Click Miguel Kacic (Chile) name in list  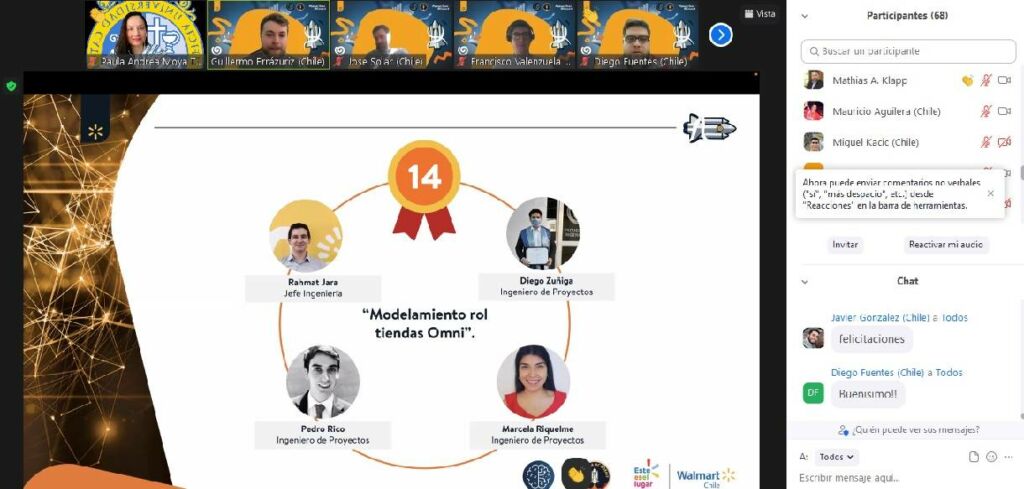(x=875, y=142)
